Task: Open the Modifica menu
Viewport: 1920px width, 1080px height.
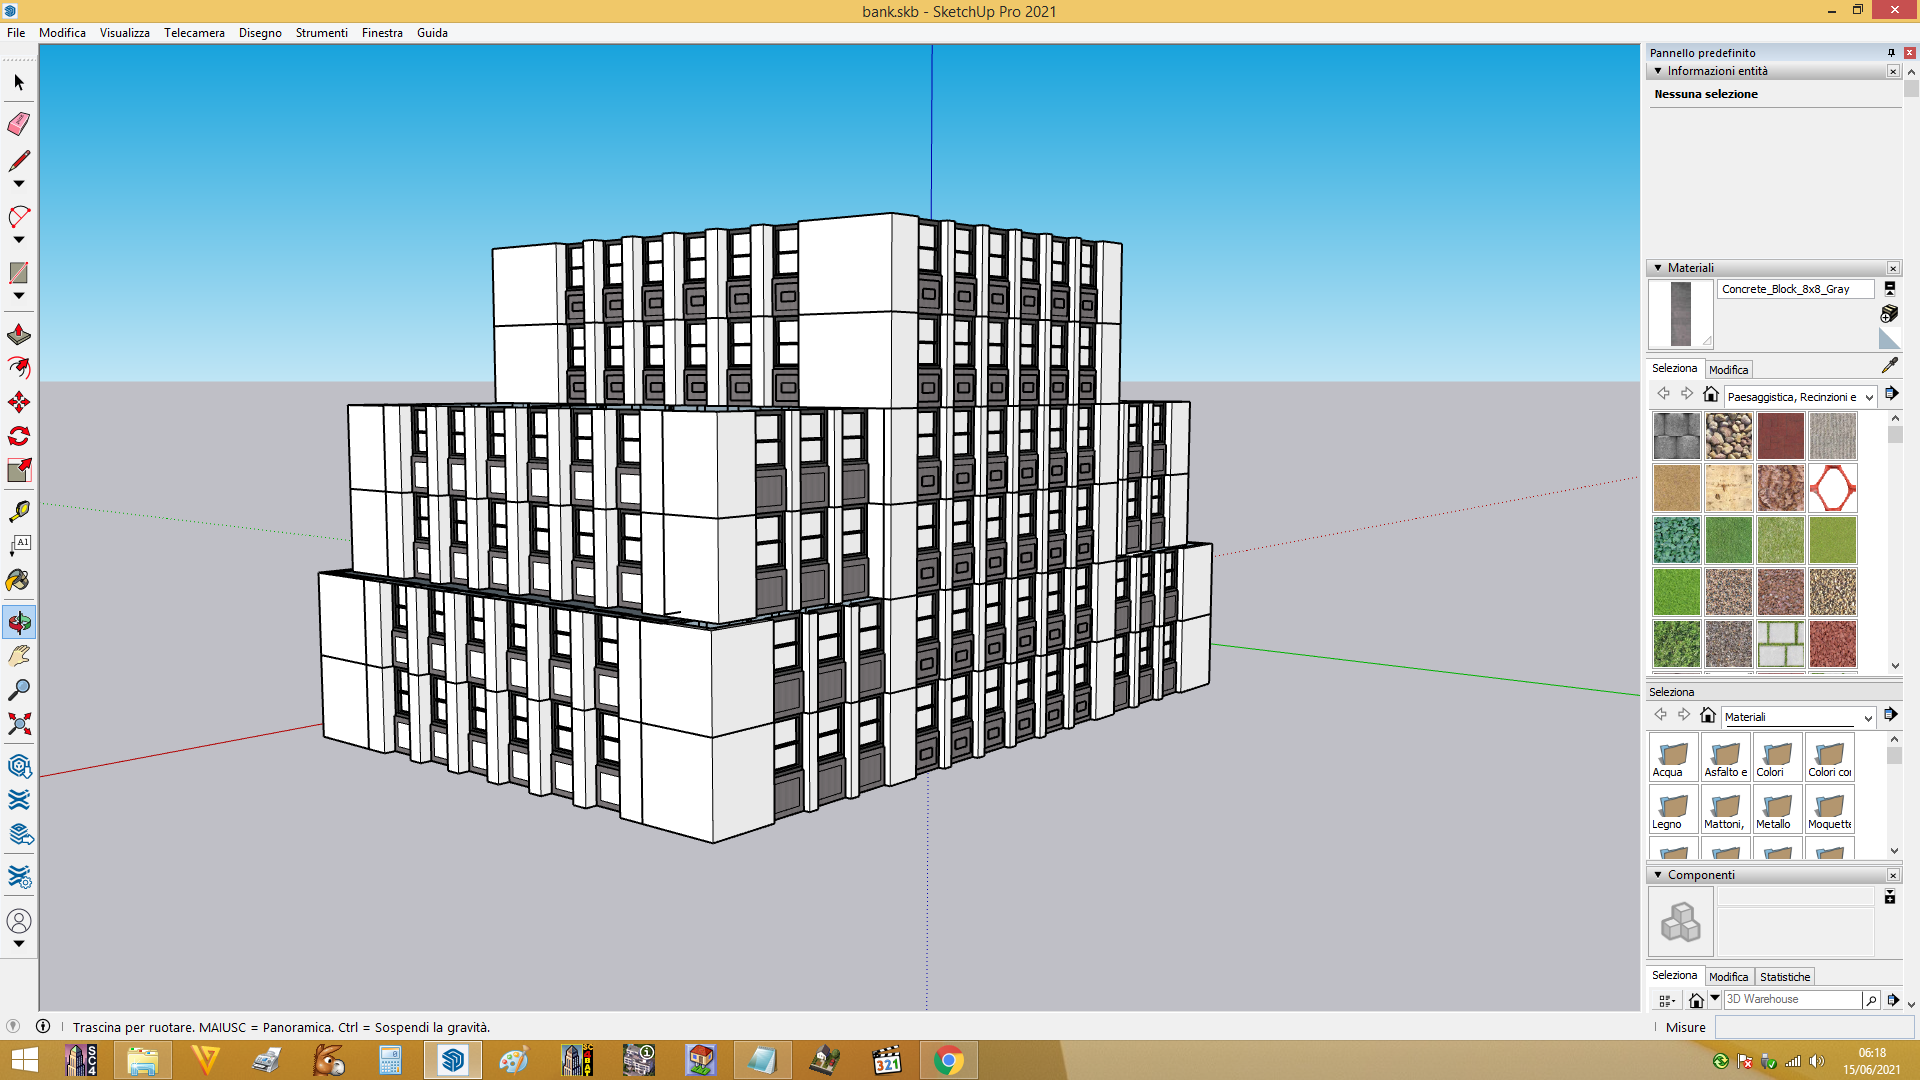Action: click(x=62, y=33)
